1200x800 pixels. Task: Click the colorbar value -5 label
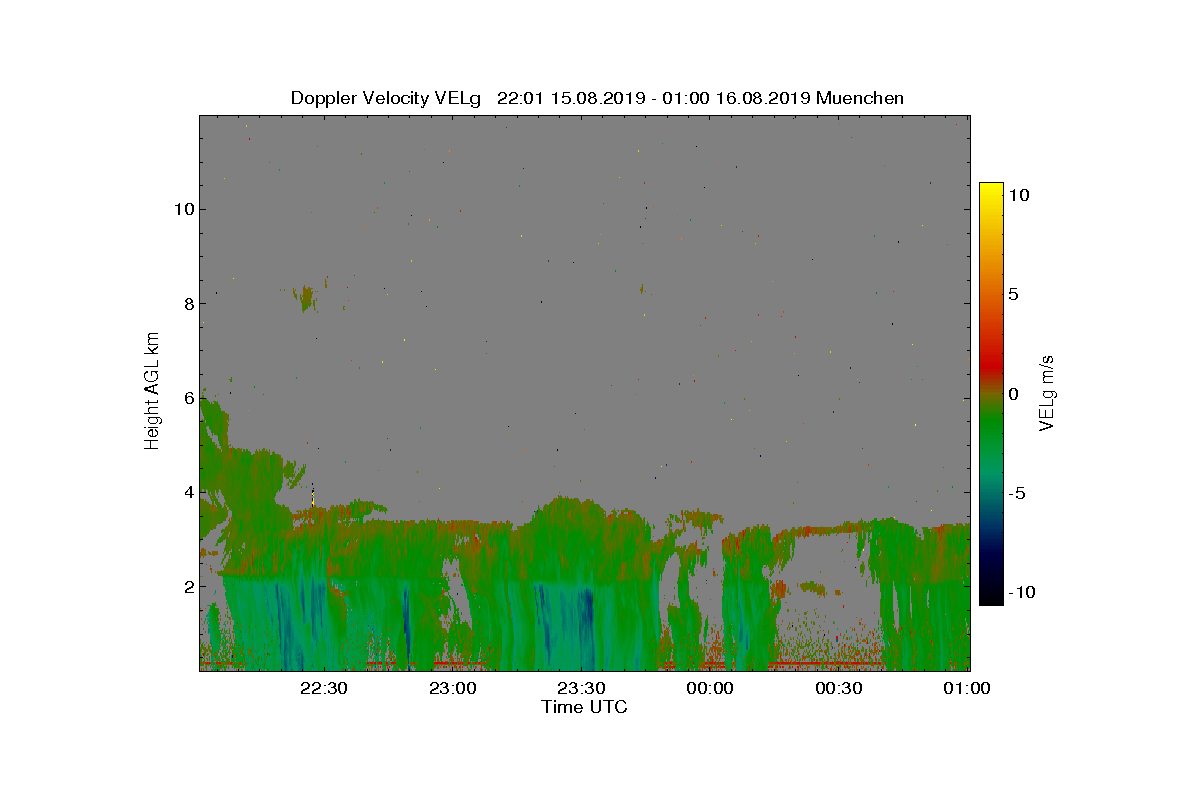1017,493
